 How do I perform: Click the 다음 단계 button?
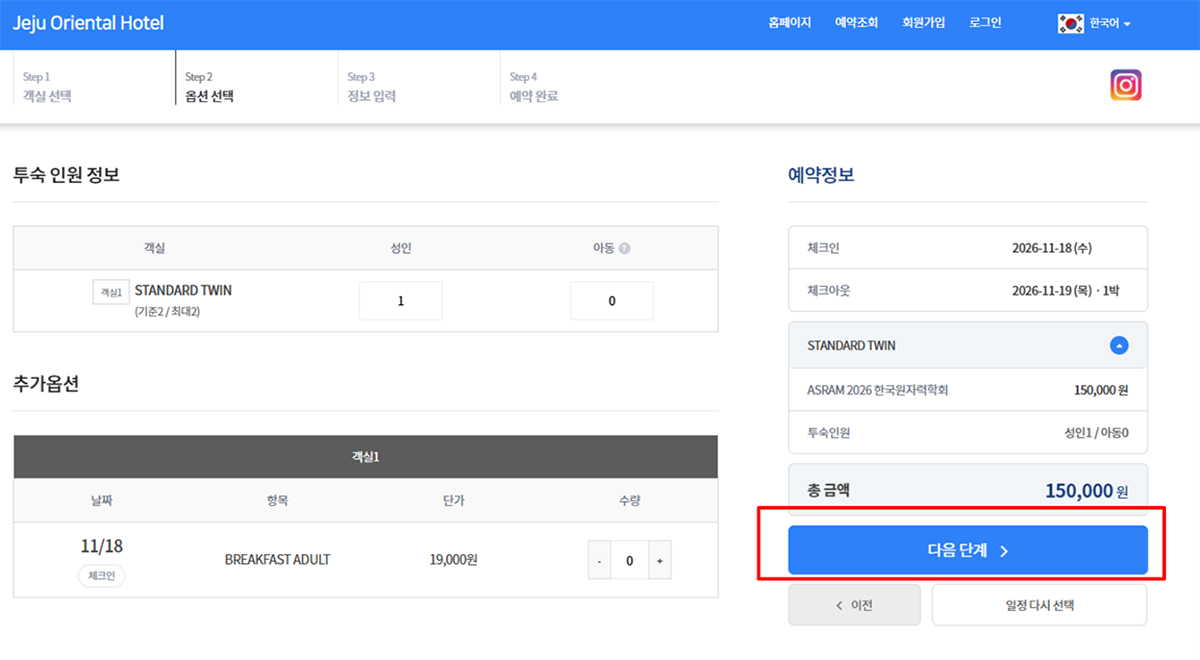click(x=967, y=550)
